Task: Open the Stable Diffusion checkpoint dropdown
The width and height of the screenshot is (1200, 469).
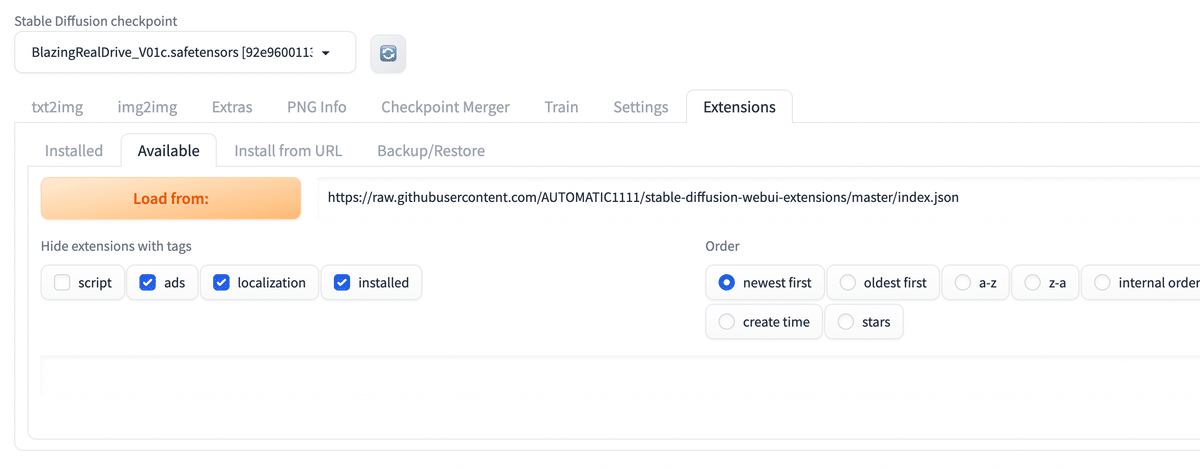Action: click(x=185, y=52)
